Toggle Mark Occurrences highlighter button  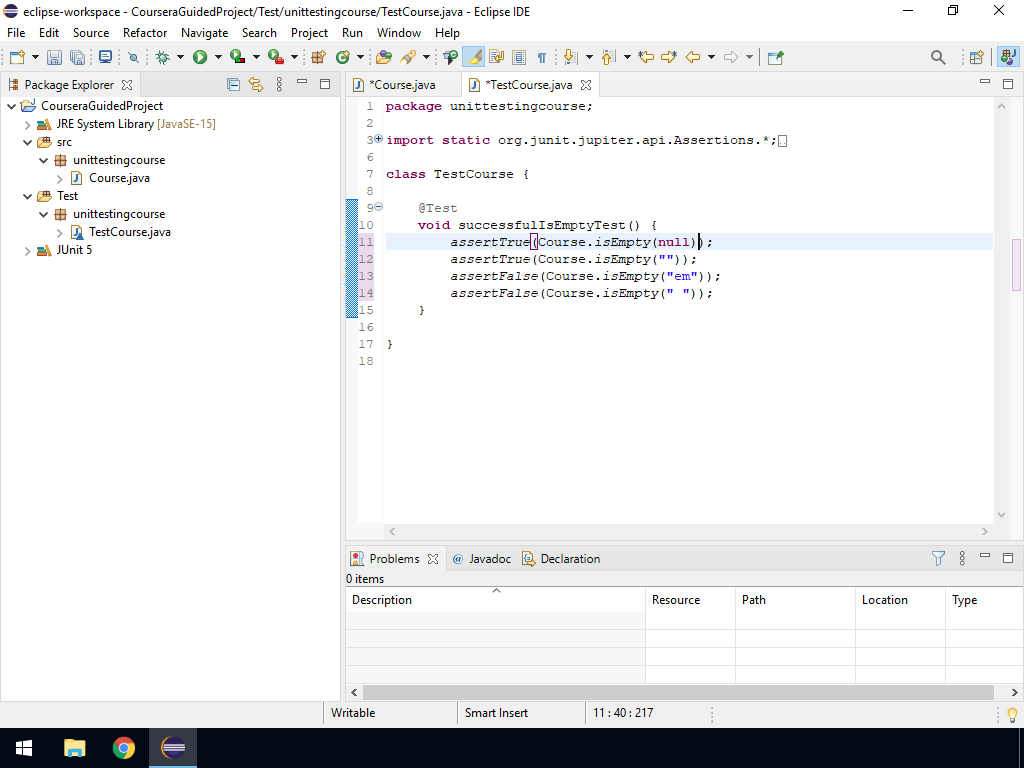474,58
